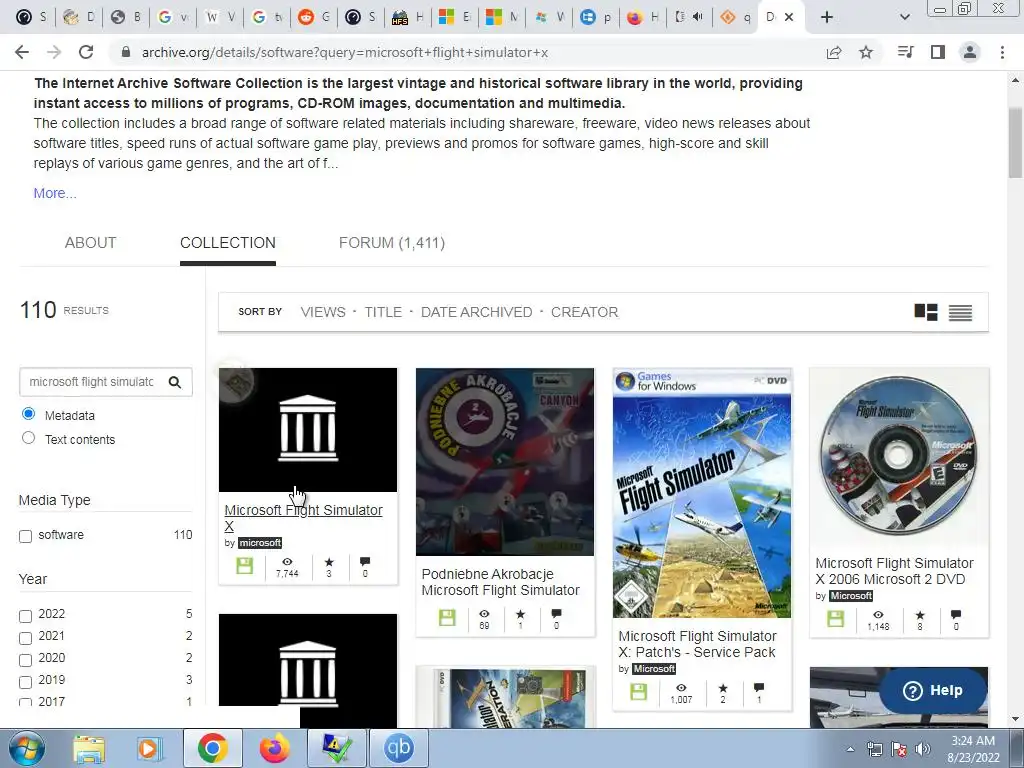The image size is (1024, 768).
Task: Show hidden system tray icons
Action: [x=850, y=749]
